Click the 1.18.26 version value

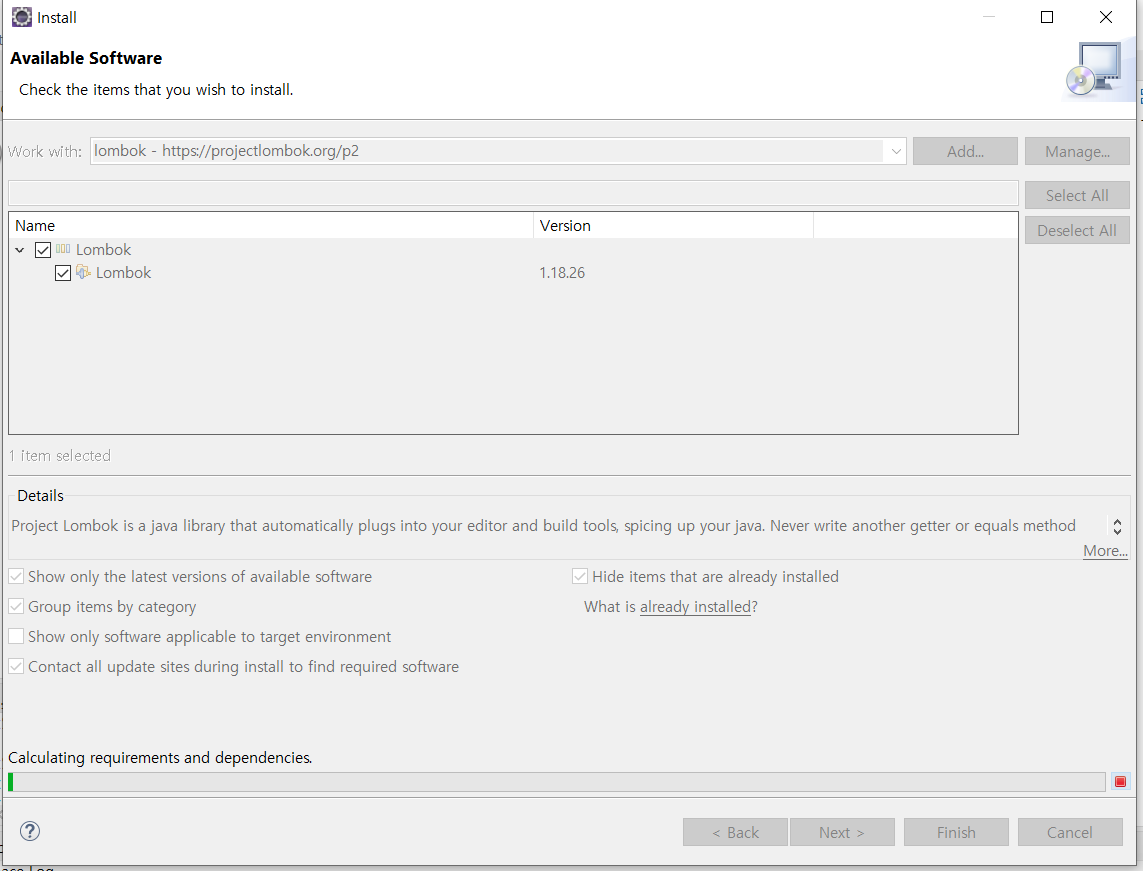562,273
